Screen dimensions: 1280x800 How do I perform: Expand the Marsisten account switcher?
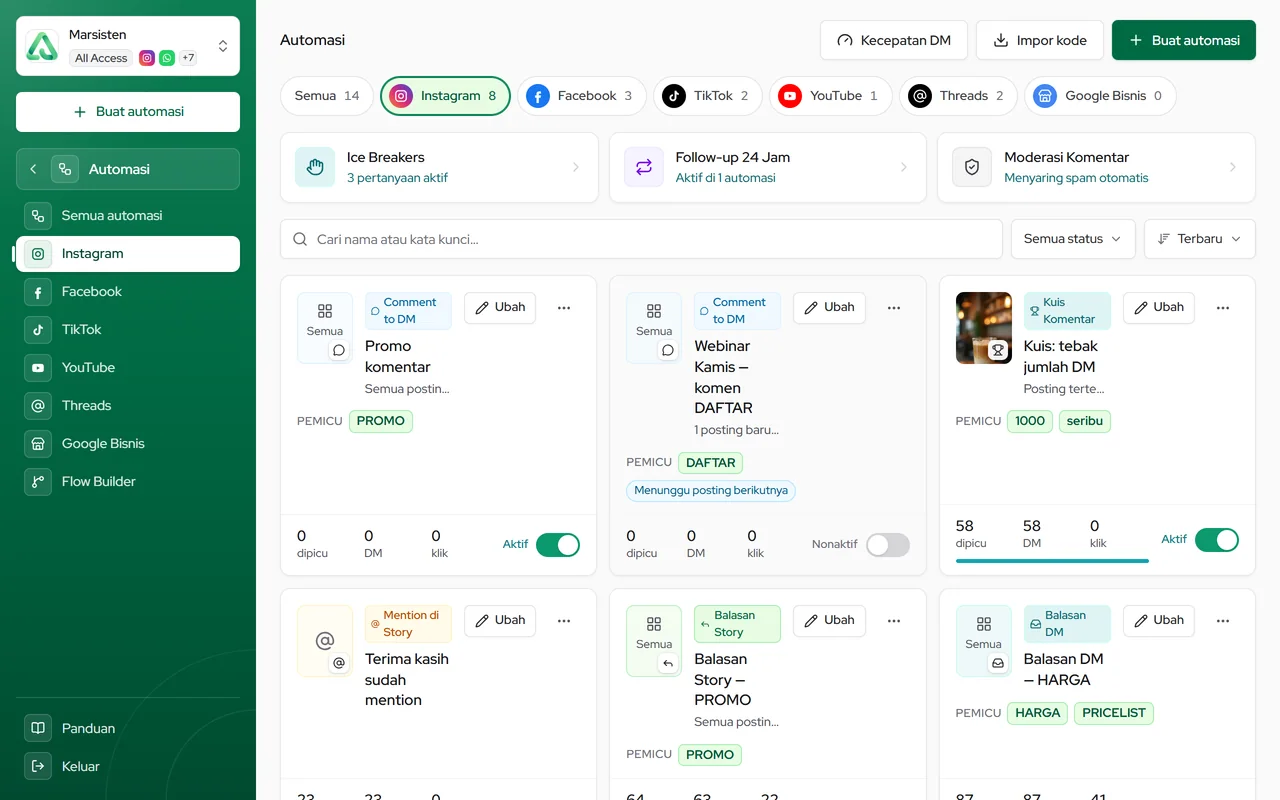click(x=223, y=46)
